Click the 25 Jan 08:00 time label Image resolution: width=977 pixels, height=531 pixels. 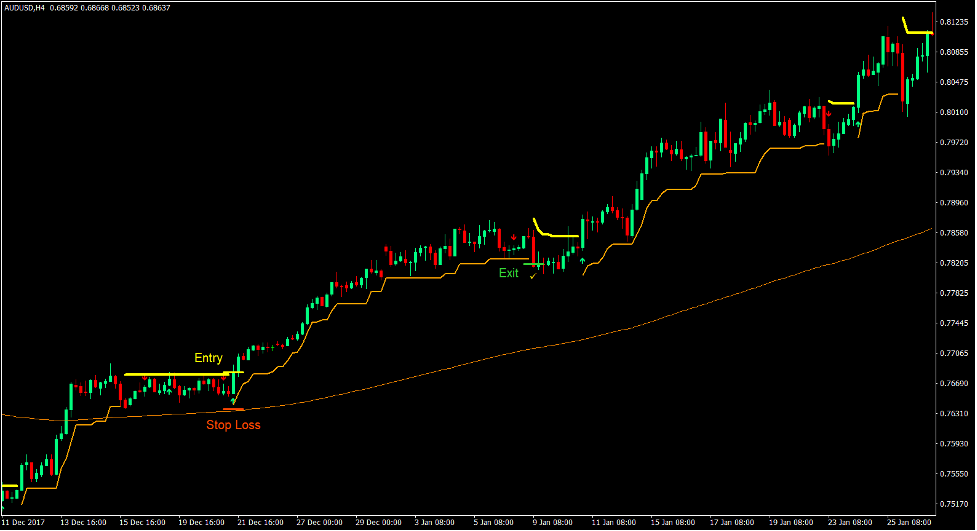(909, 523)
